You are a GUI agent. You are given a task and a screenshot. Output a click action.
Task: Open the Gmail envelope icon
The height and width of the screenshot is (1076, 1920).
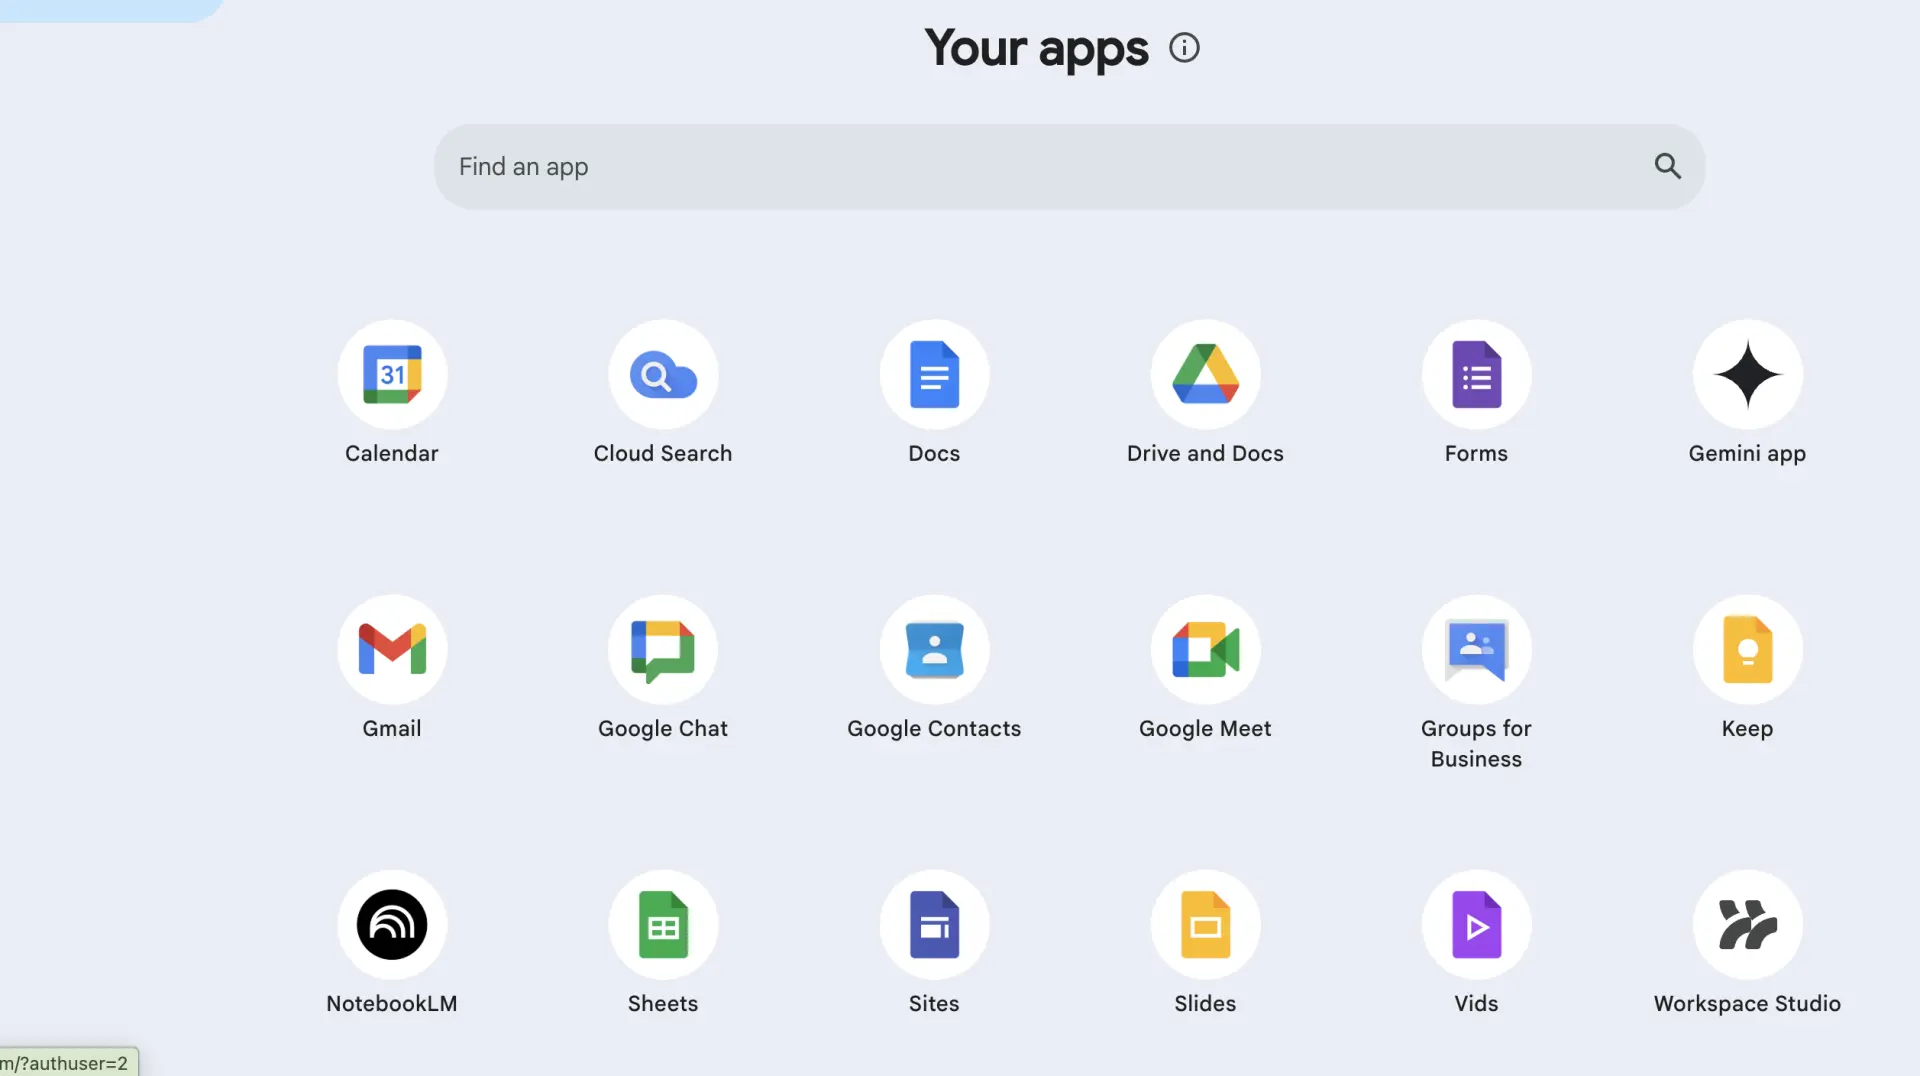click(392, 649)
